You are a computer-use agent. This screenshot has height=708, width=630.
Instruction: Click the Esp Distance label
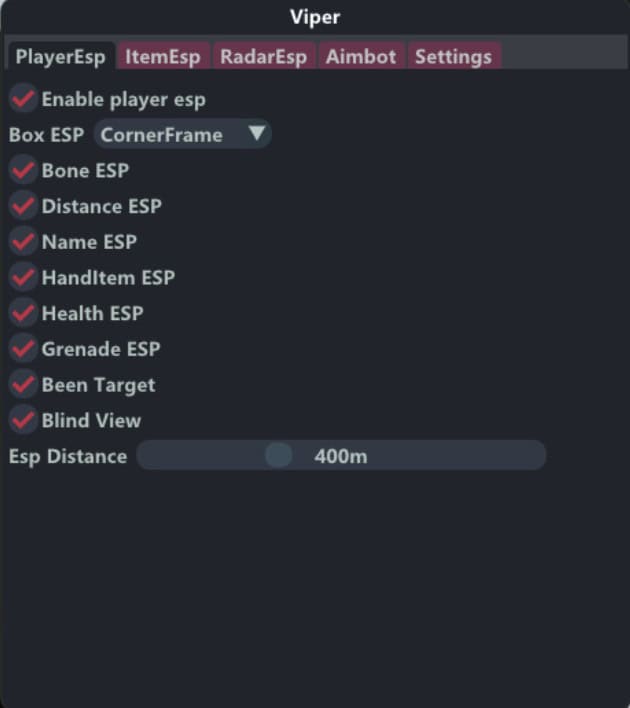68,457
